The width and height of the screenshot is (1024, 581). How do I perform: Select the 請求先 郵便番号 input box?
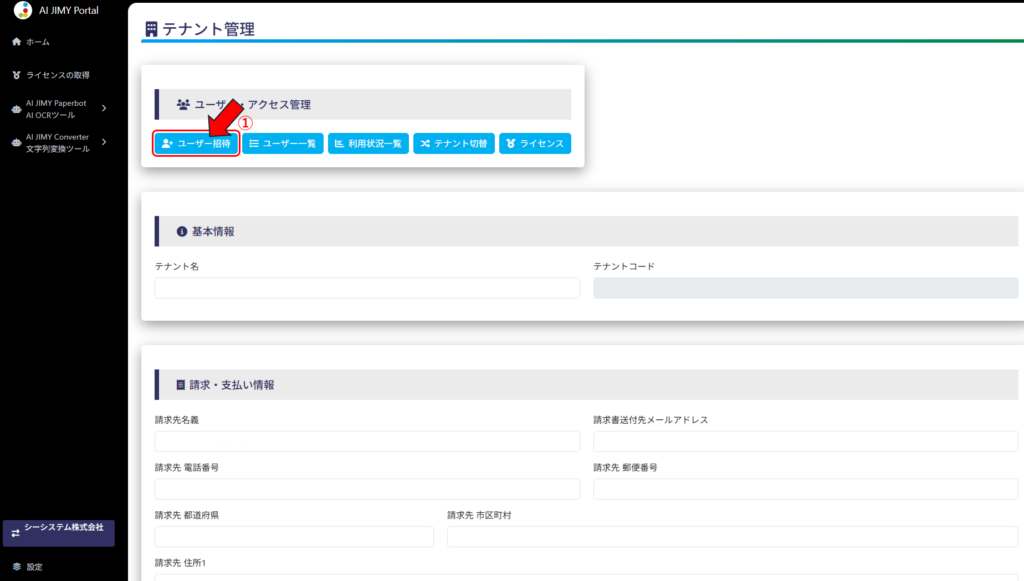[805, 489]
